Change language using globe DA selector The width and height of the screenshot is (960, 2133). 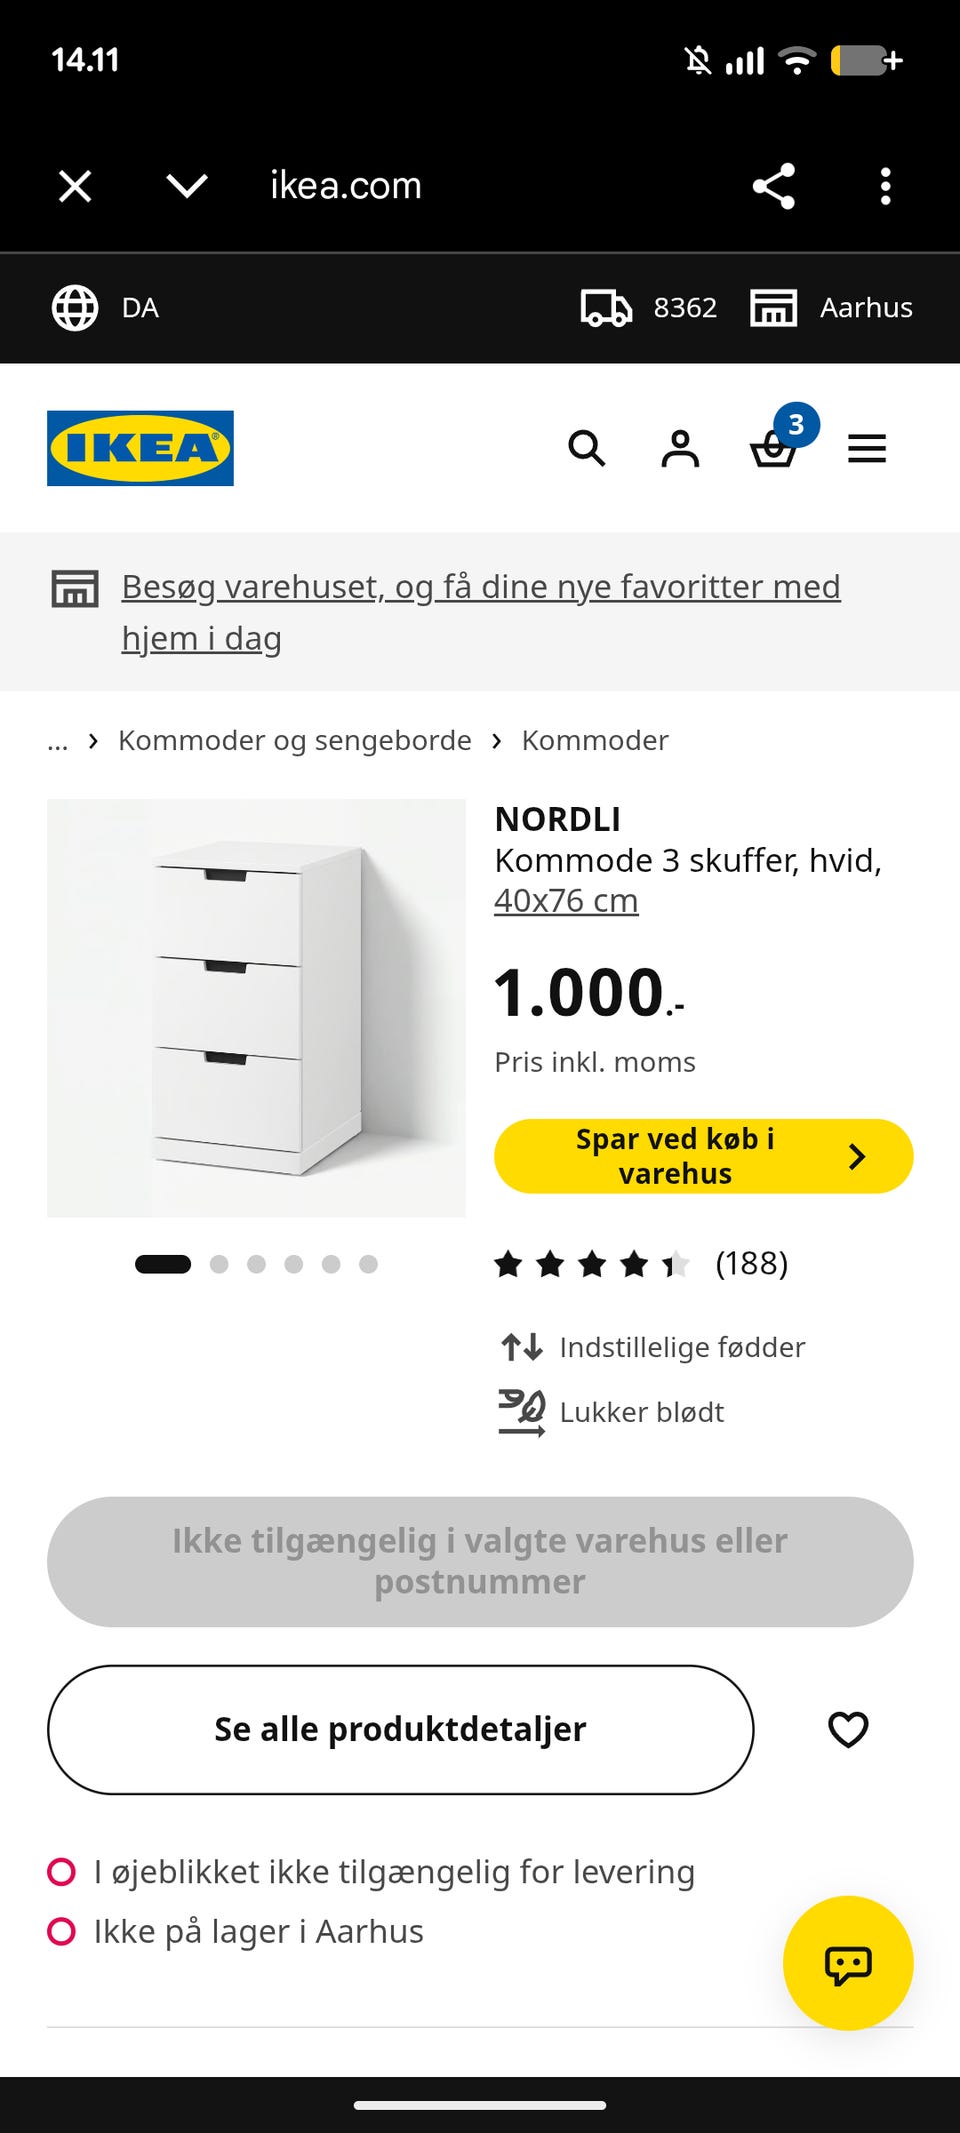(105, 308)
